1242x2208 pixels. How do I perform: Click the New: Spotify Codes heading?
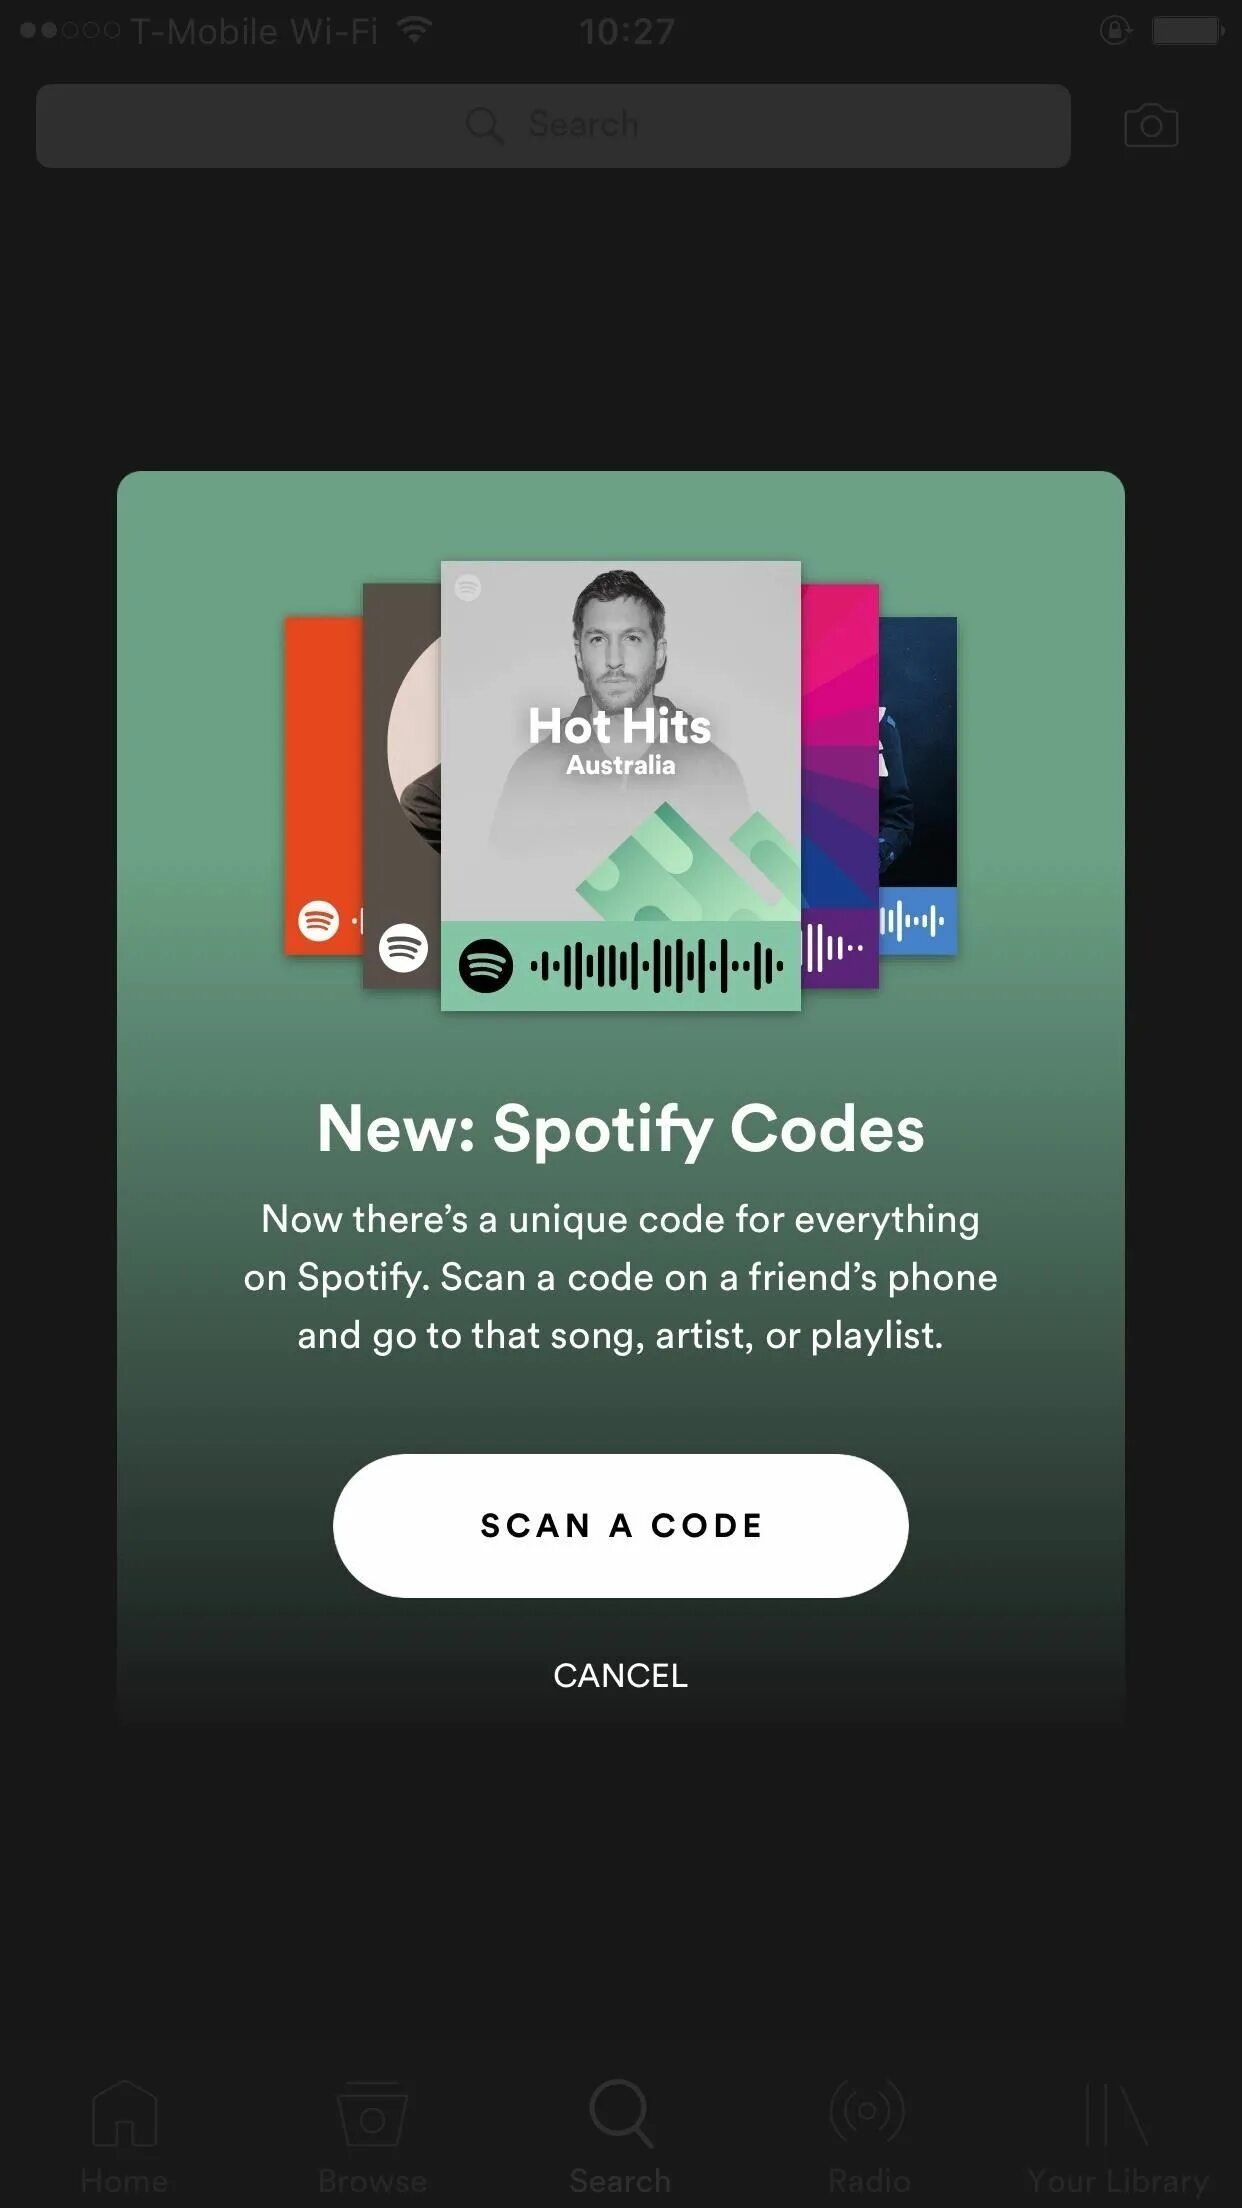click(620, 1129)
